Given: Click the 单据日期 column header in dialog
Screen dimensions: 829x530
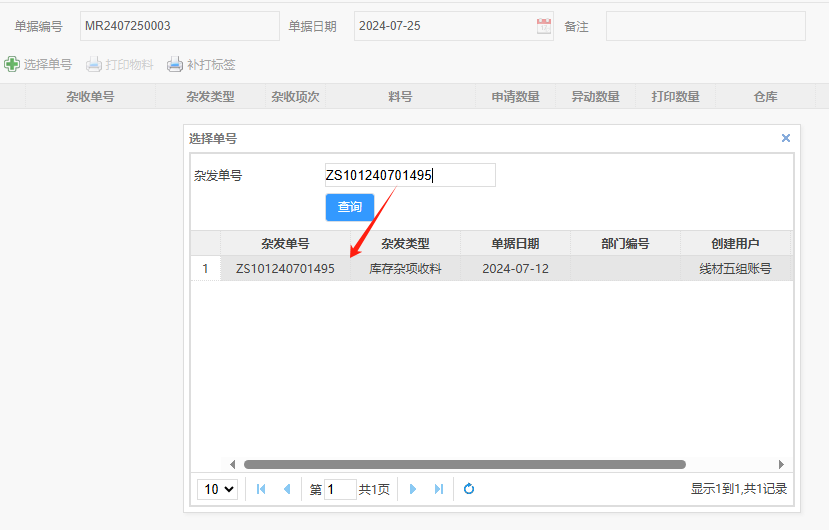Looking at the screenshot, I should (x=515, y=243).
